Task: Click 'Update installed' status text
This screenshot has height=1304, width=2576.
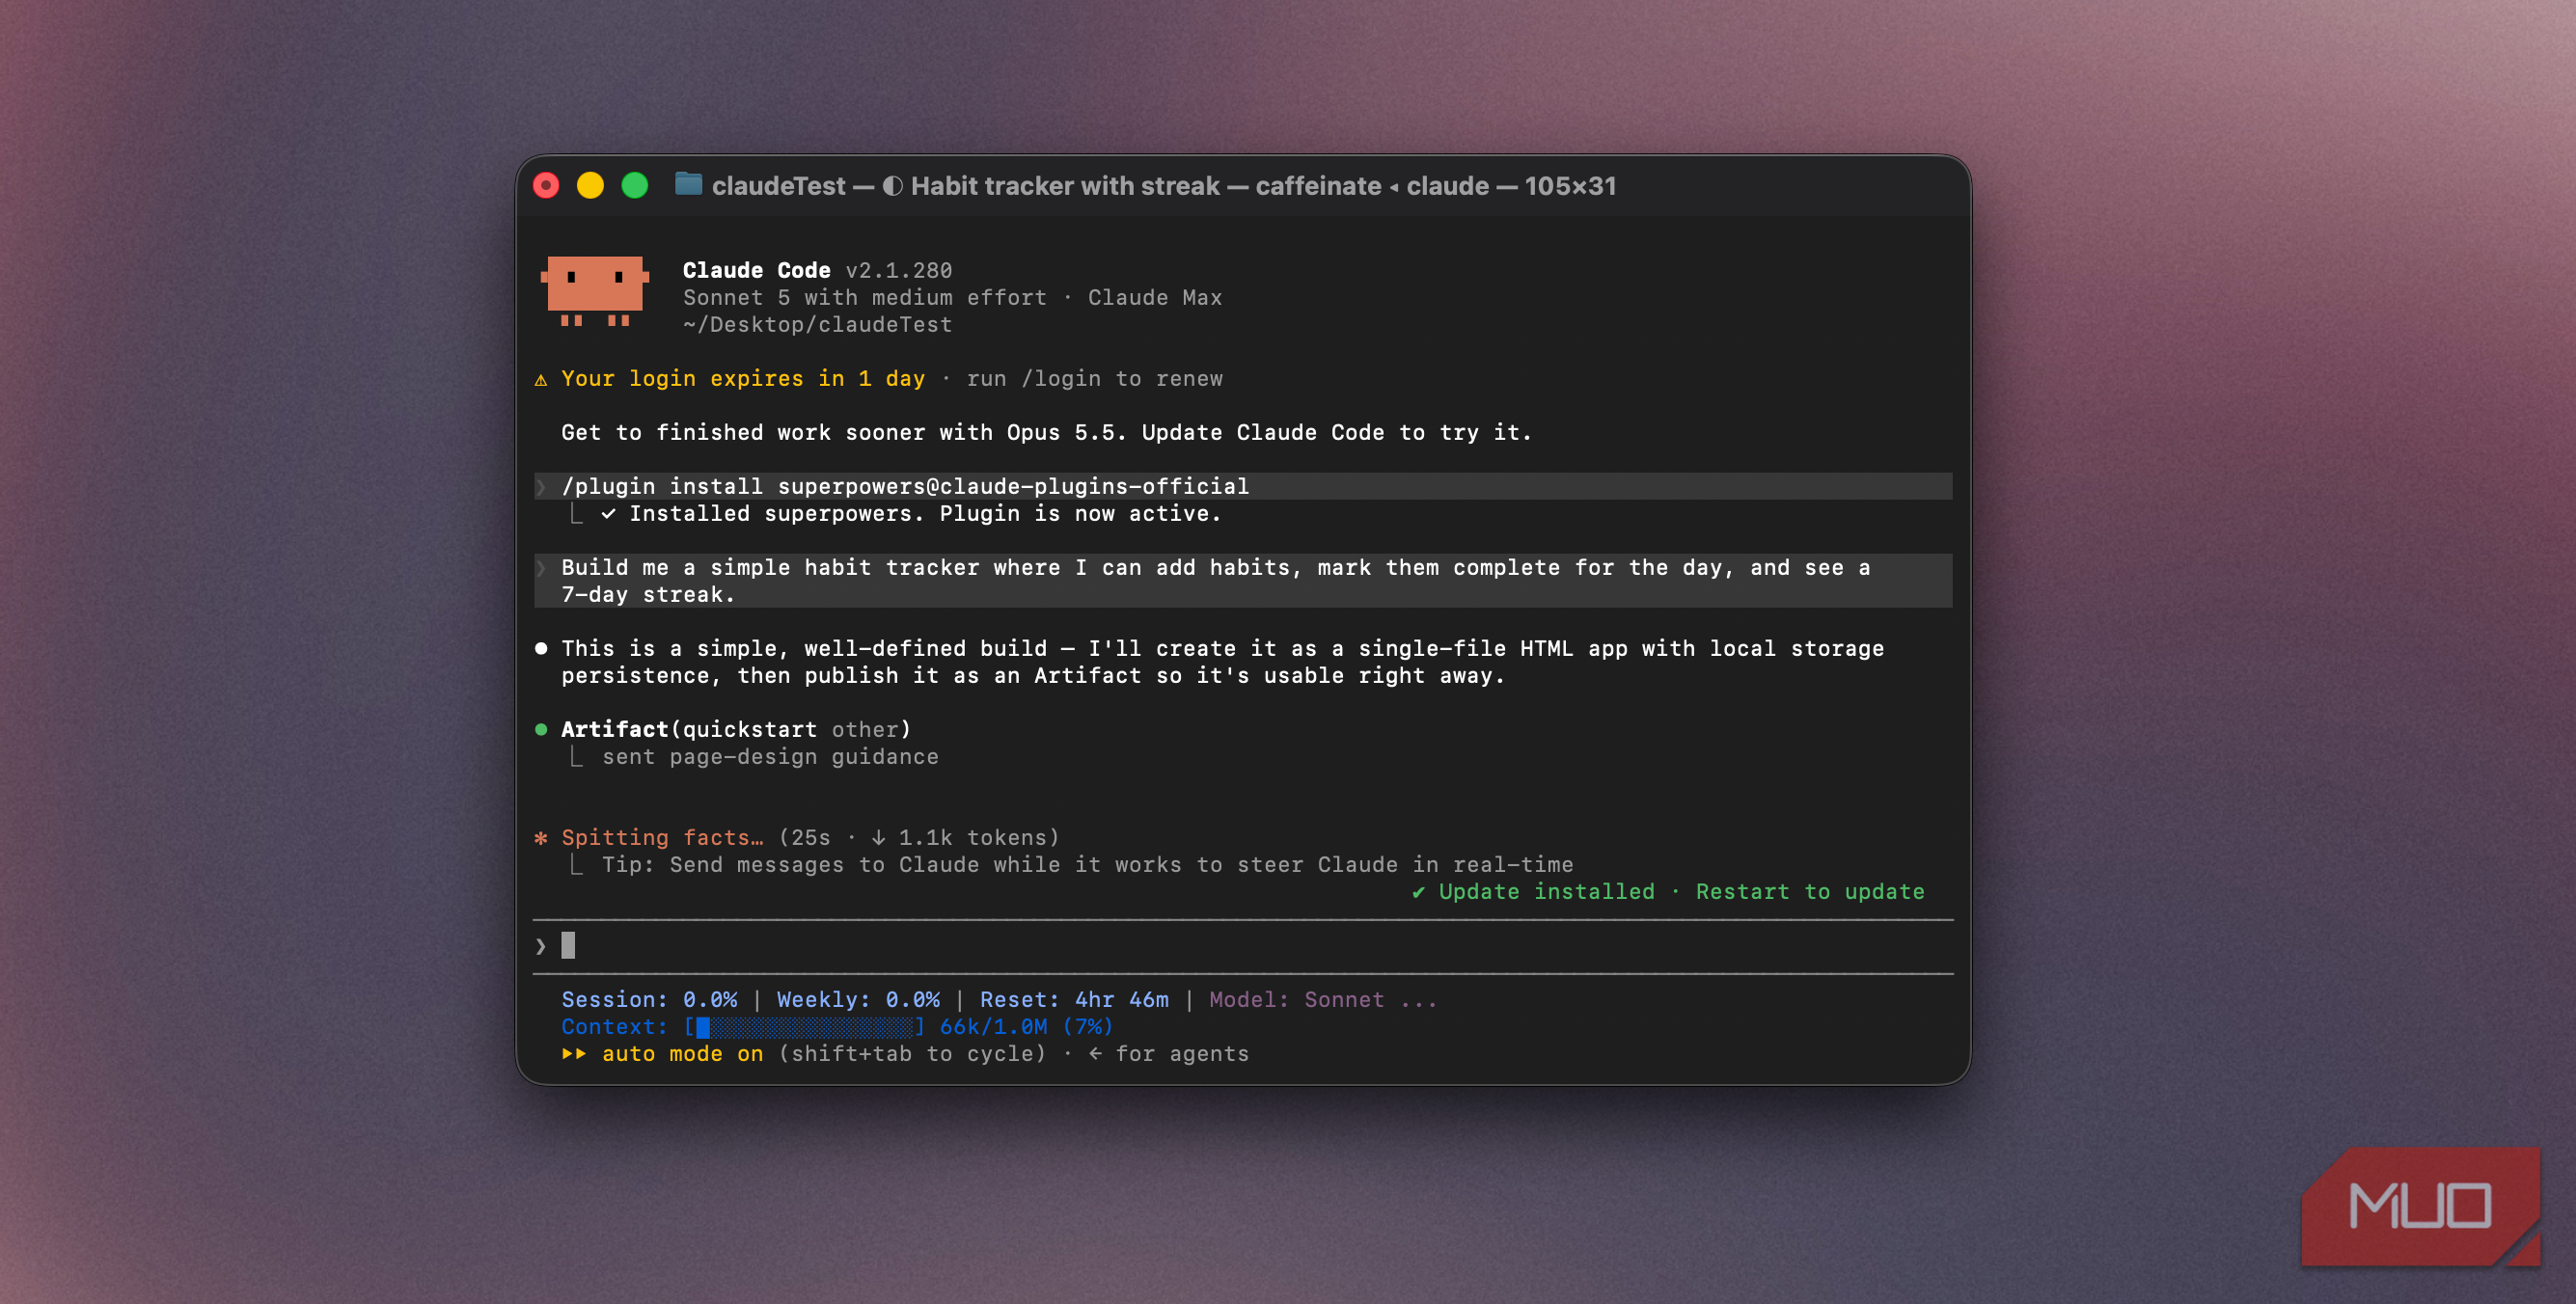Action: [x=1546, y=891]
